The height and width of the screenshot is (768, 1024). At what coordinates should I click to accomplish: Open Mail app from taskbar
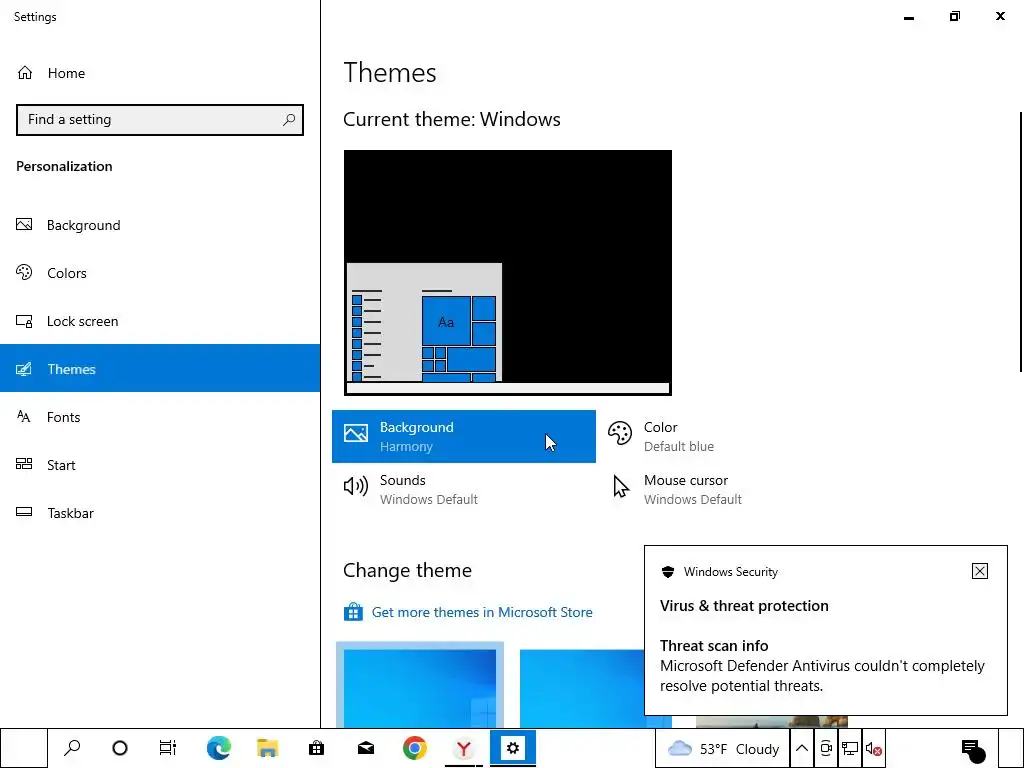[366, 748]
